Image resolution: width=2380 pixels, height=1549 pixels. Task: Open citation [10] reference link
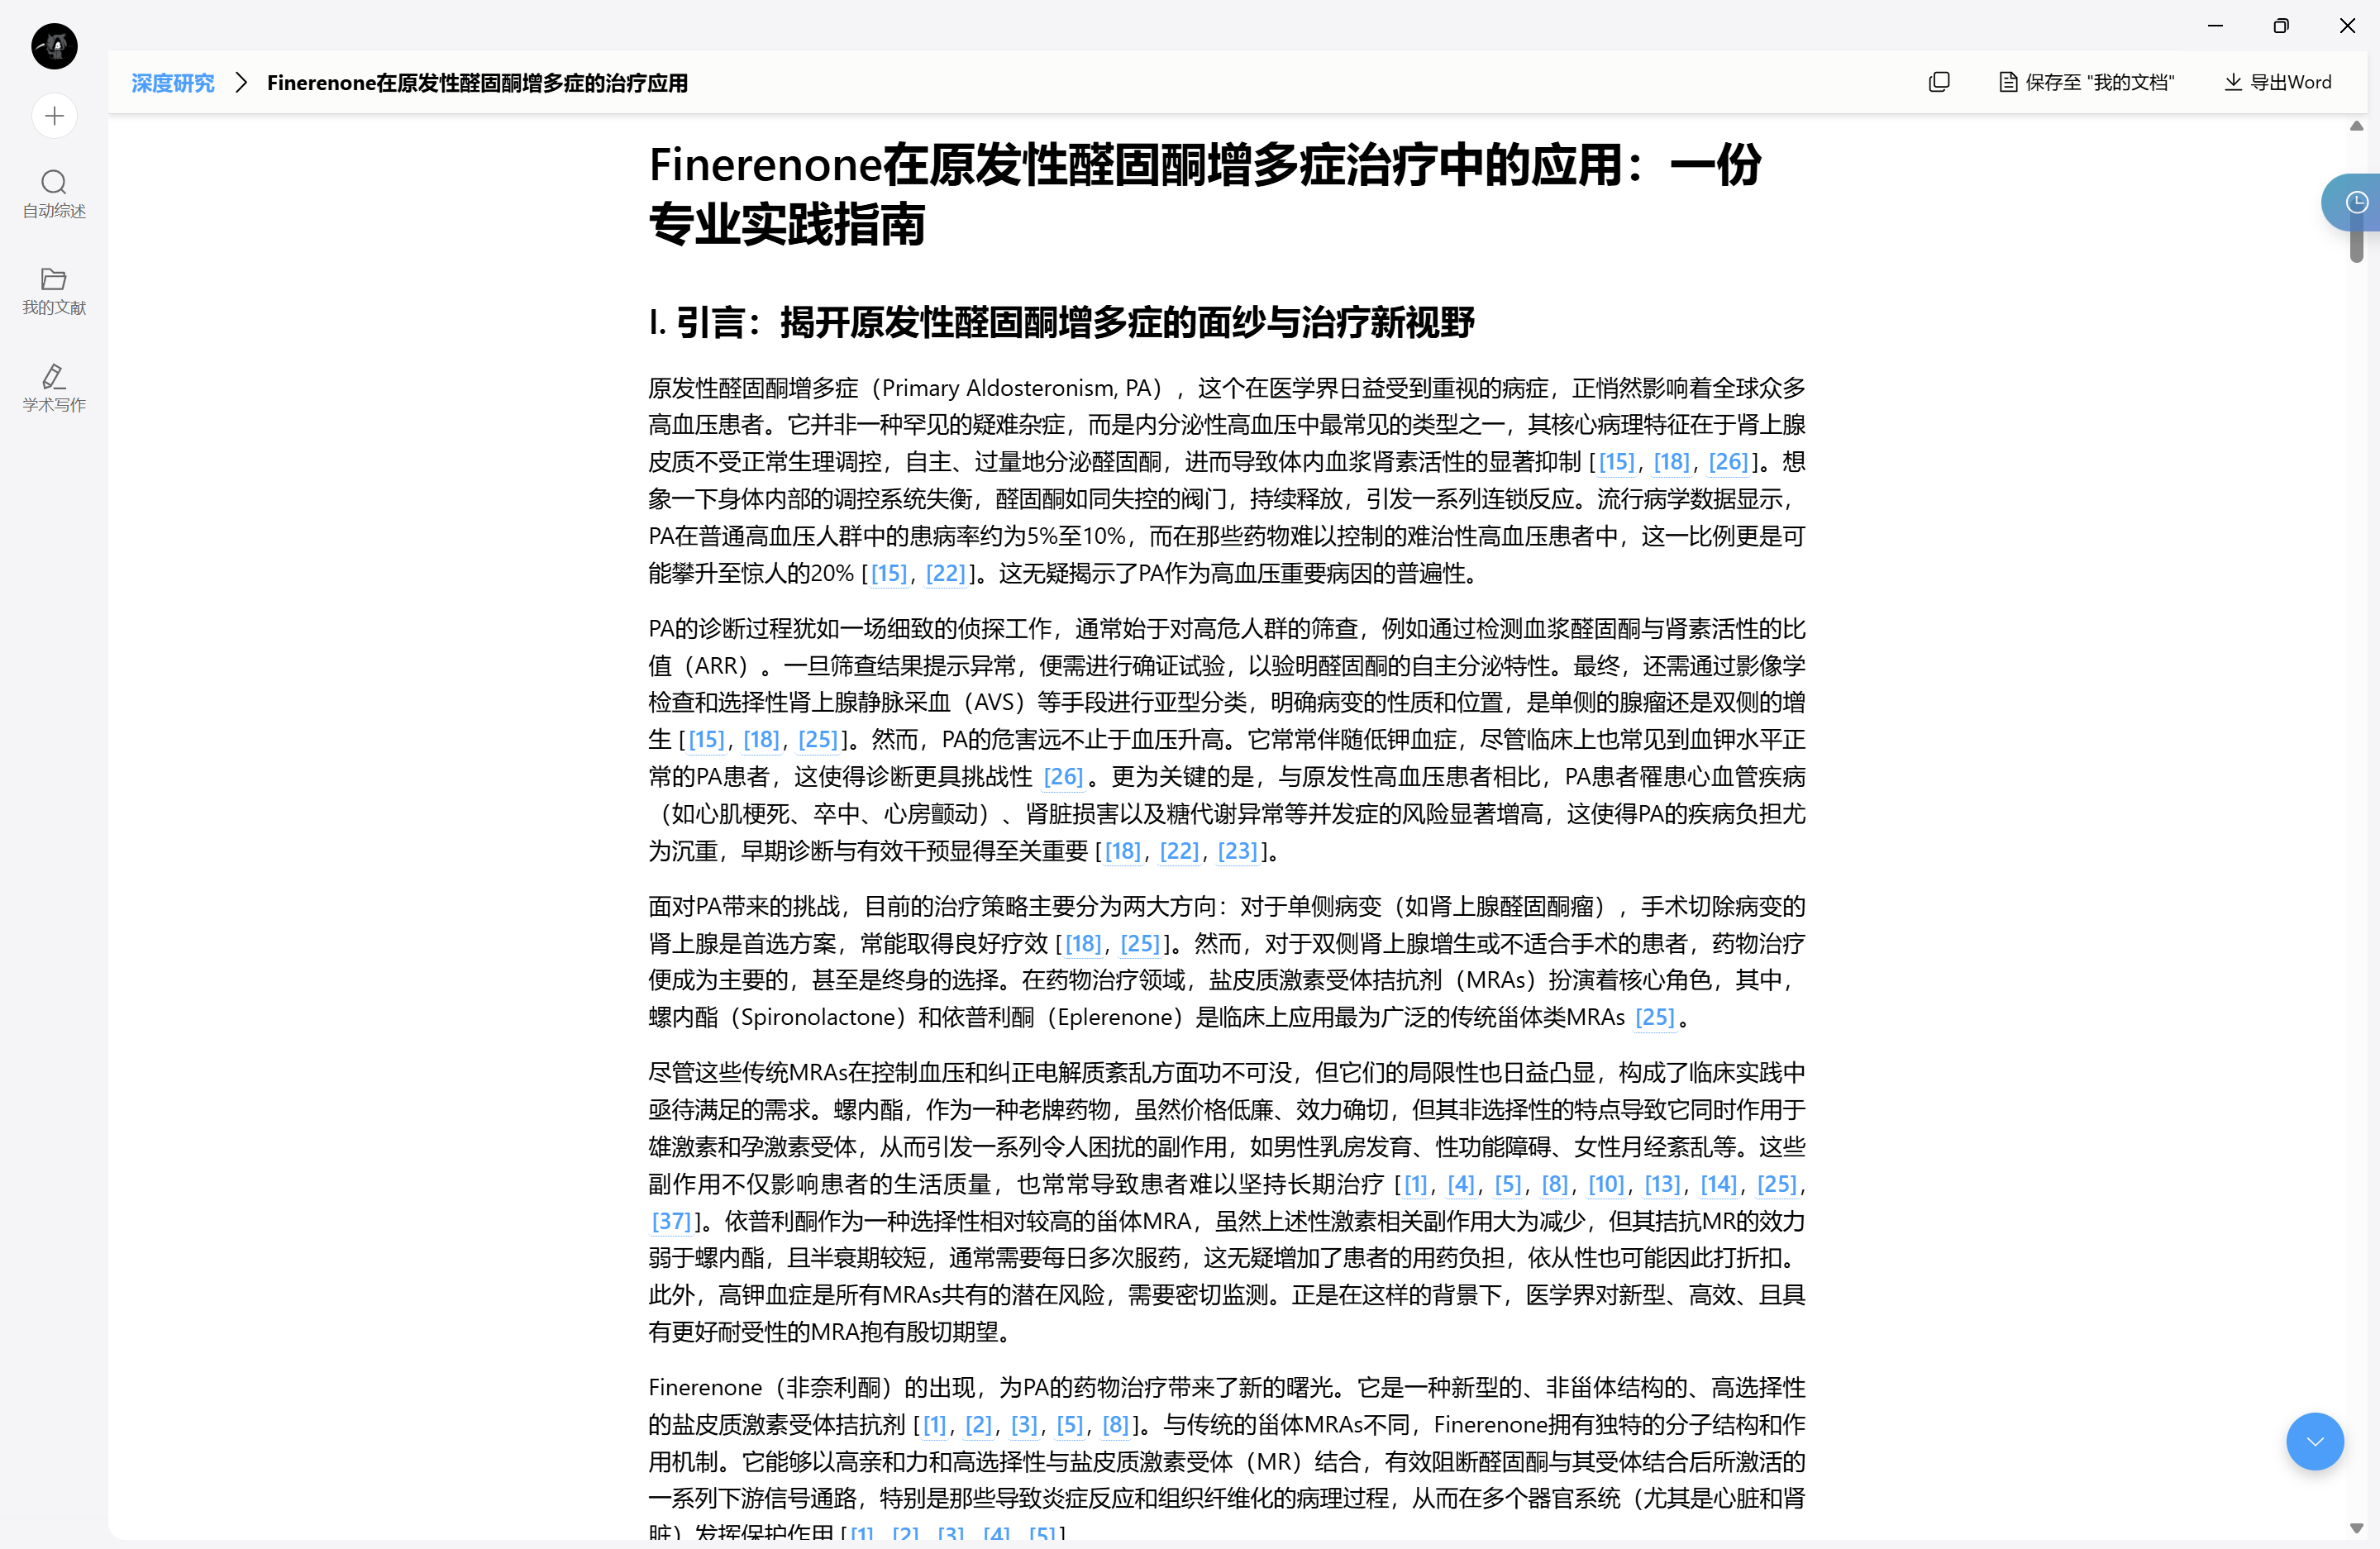(1606, 1184)
